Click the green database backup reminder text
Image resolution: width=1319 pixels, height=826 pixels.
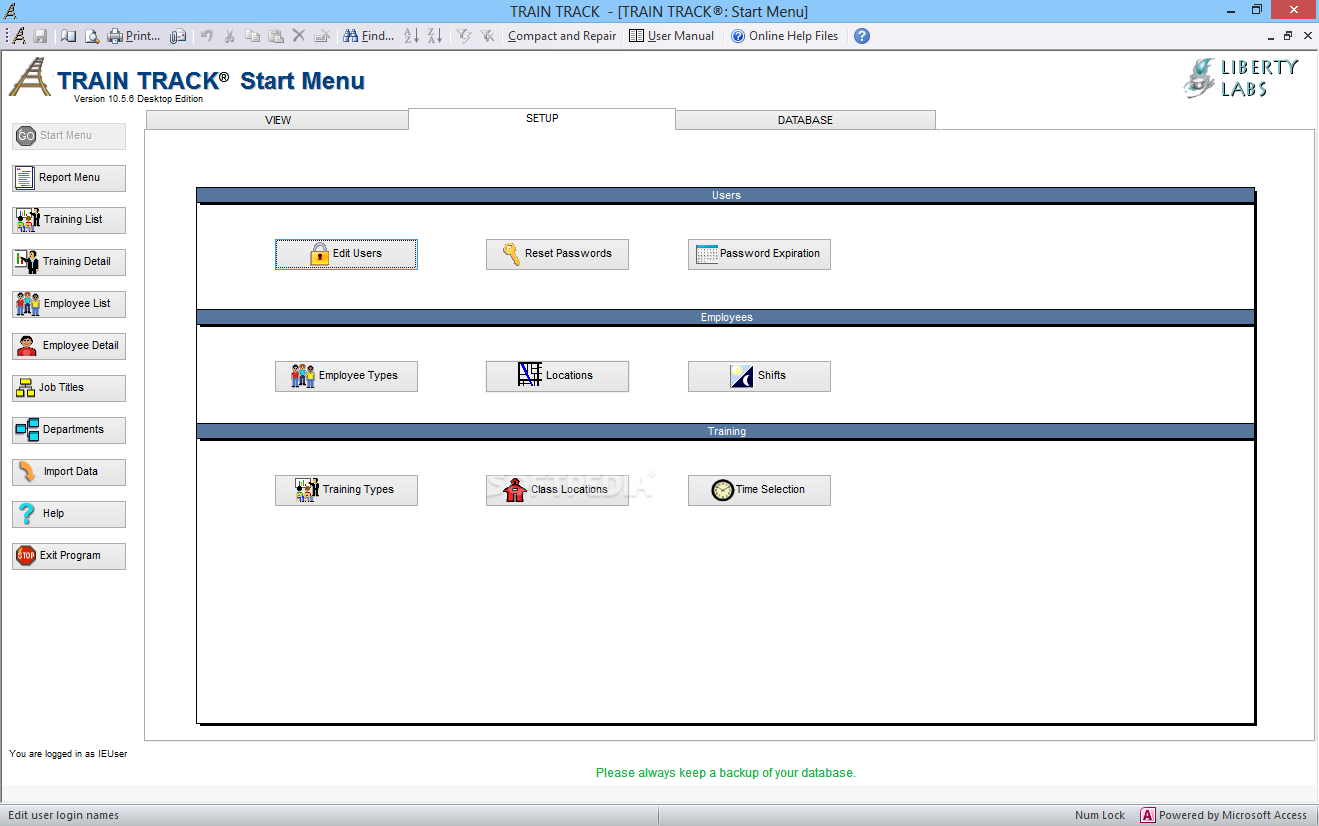726,773
